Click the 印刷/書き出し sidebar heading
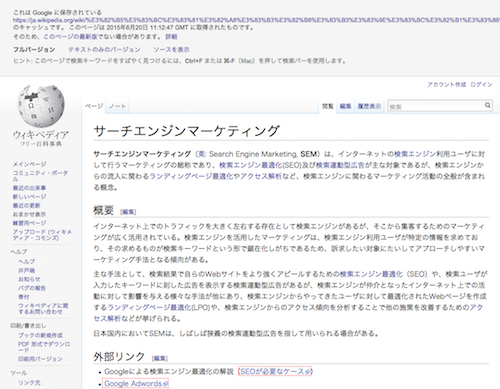Image resolution: width=500 pixels, height=389 pixels. coord(28,325)
